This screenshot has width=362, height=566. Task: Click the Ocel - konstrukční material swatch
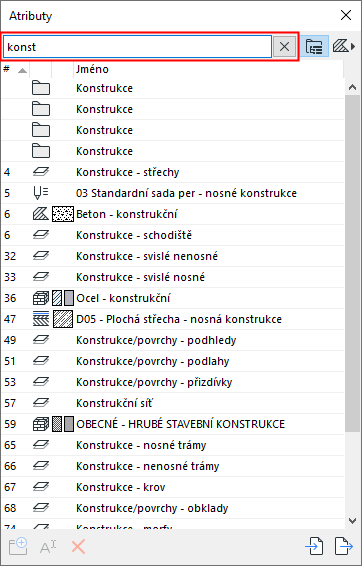point(63,298)
